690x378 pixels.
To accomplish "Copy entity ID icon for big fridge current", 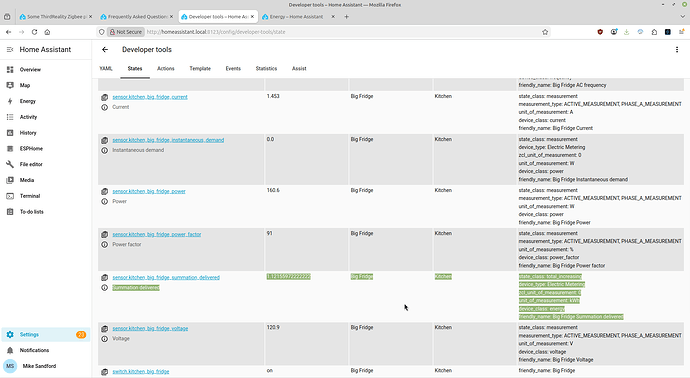I will coord(104,97).
